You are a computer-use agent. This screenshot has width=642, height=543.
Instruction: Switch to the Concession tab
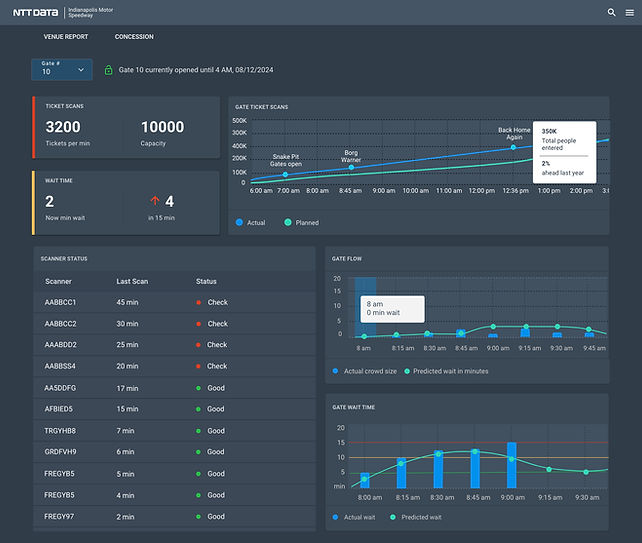pyautogui.click(x=134, y=36)
